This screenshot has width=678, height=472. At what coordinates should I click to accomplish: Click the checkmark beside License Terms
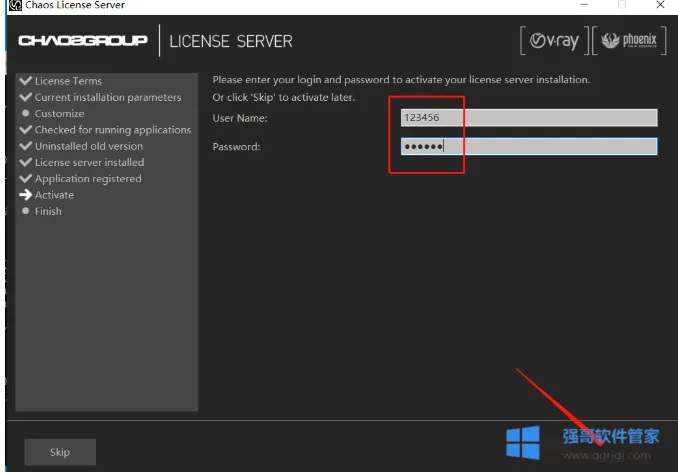coord(26,80)
